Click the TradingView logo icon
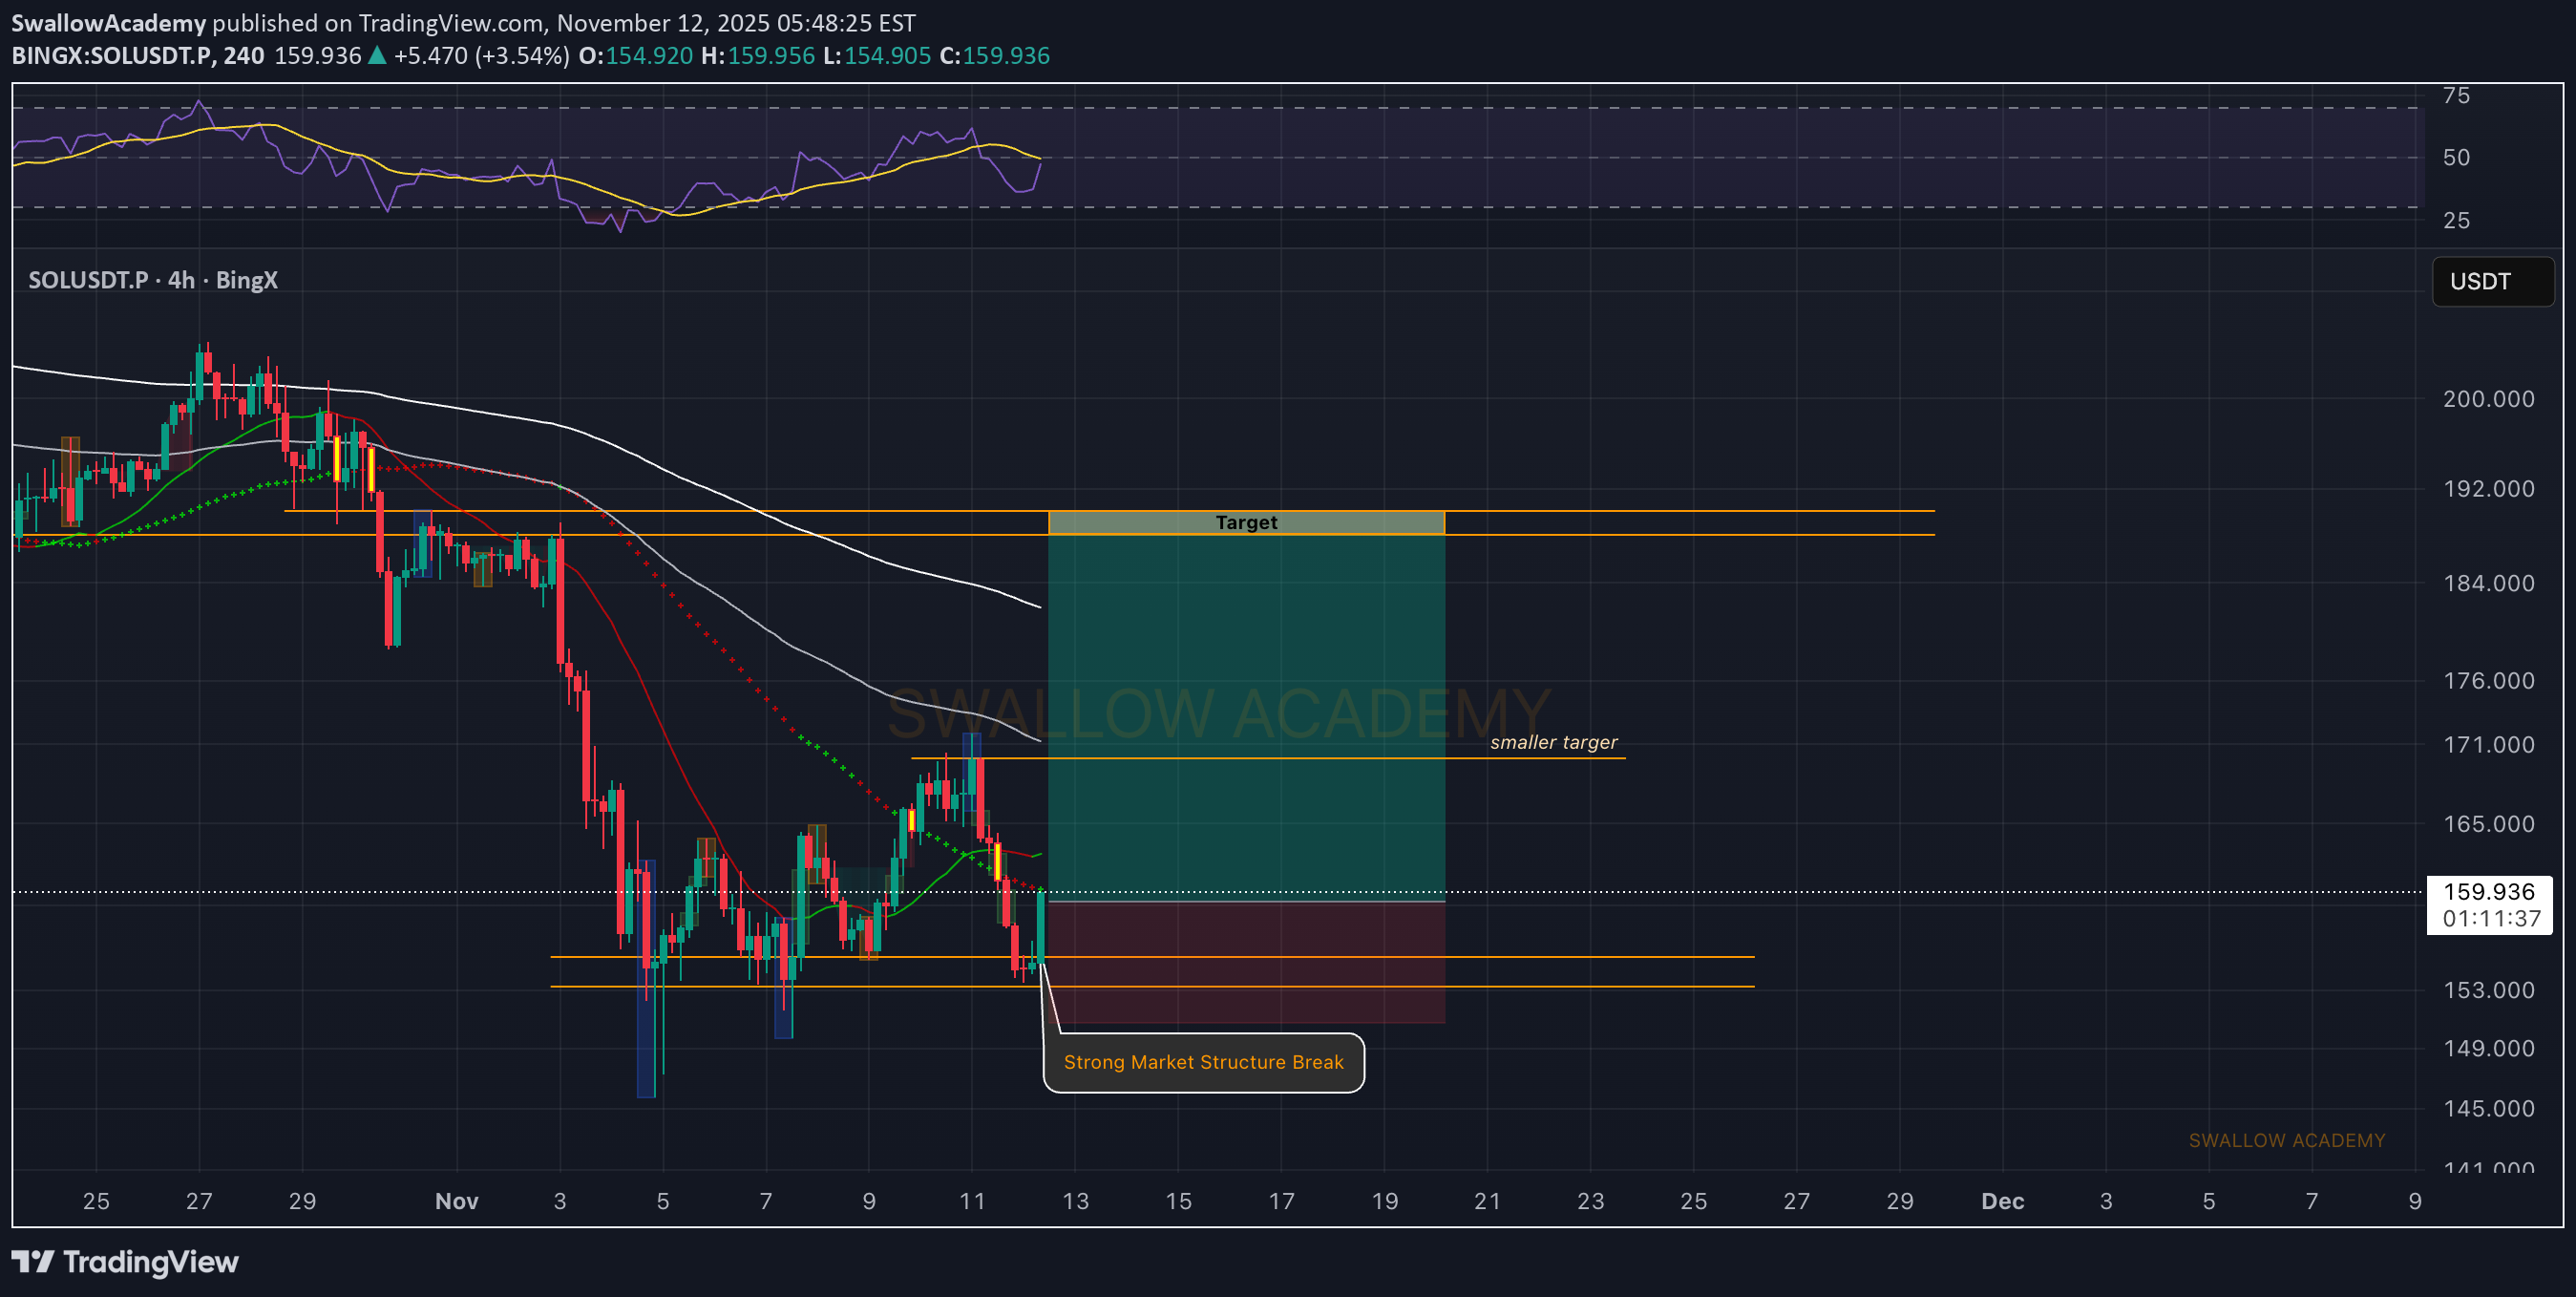 (x=32, y=1261)
